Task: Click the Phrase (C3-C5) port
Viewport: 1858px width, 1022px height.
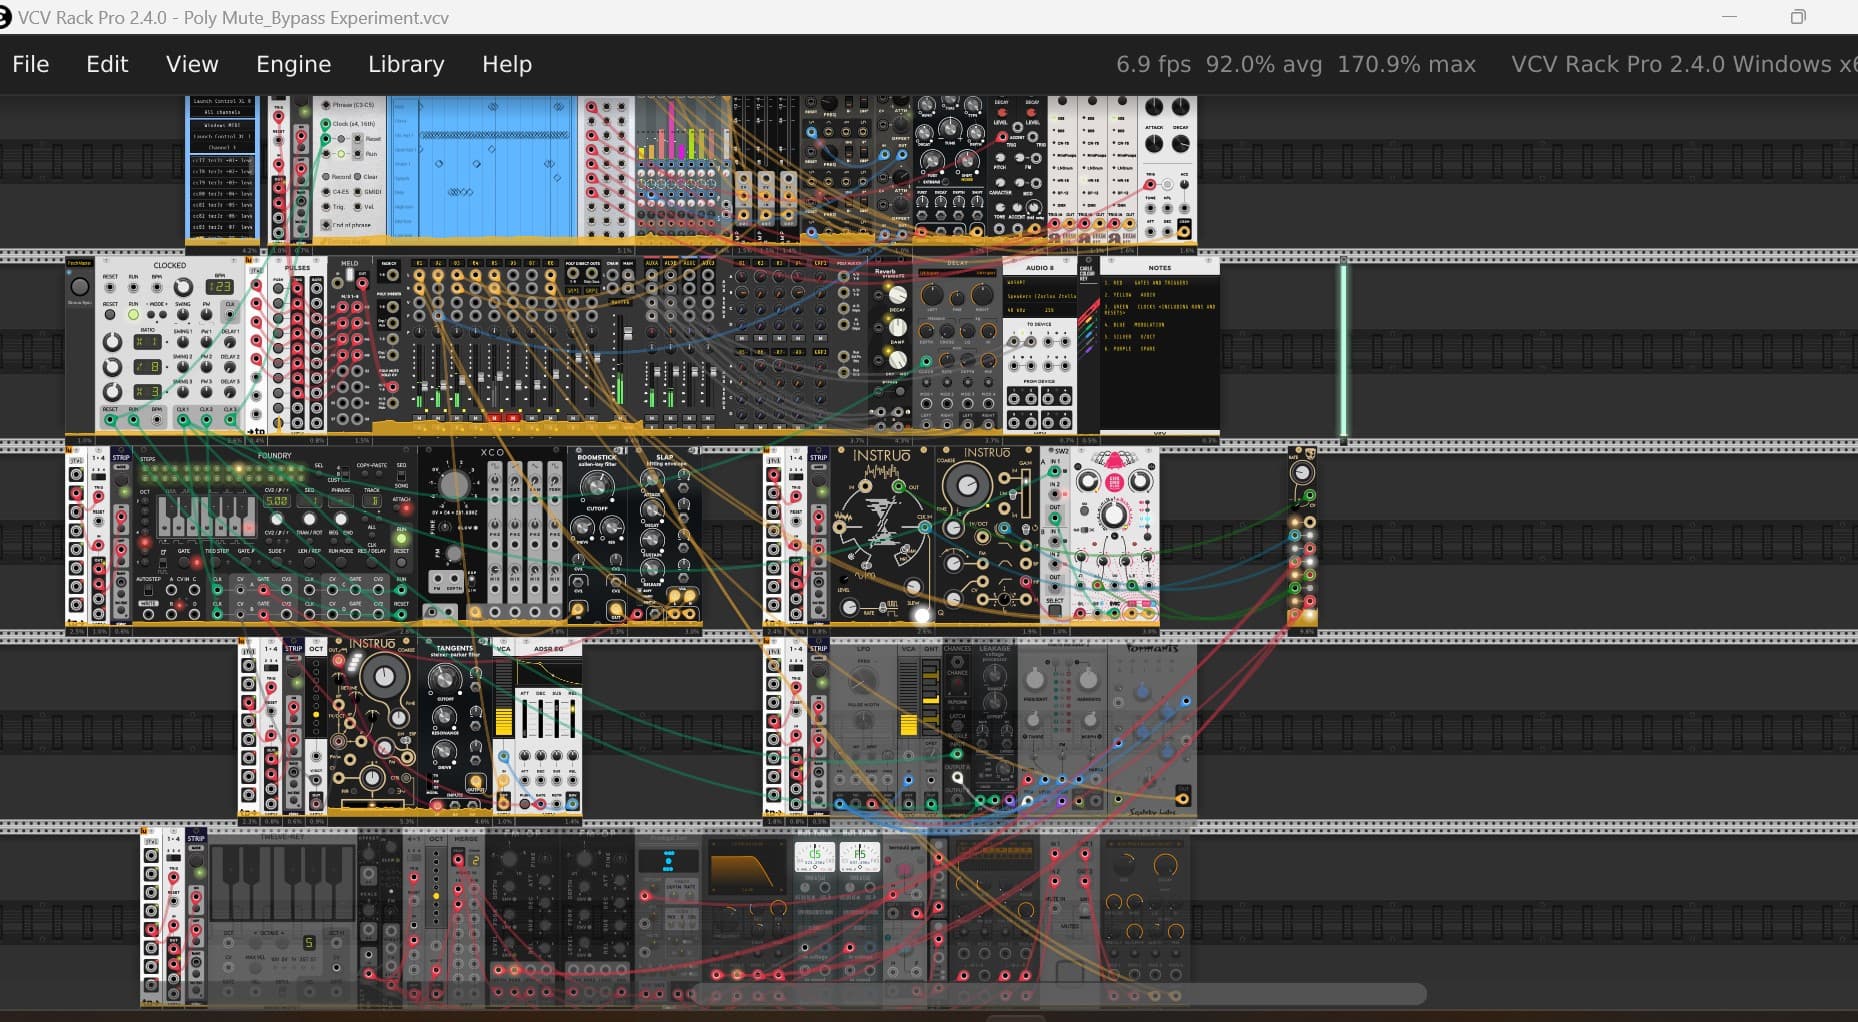Action: tap(325, 105)
